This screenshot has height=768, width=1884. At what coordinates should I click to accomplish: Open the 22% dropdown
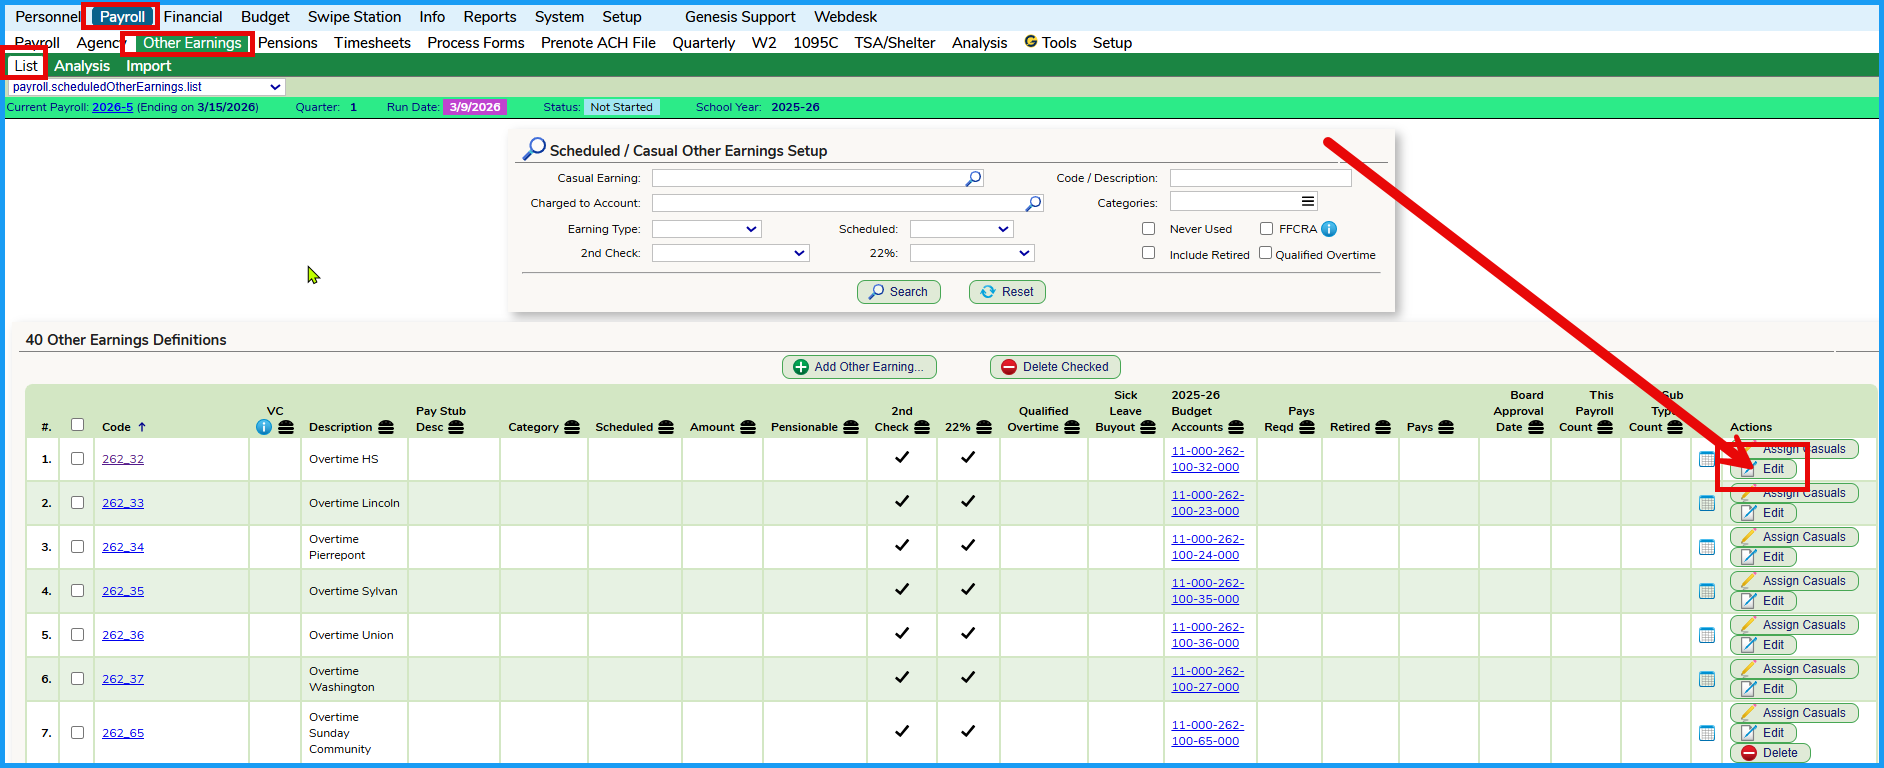pos(972,253)
